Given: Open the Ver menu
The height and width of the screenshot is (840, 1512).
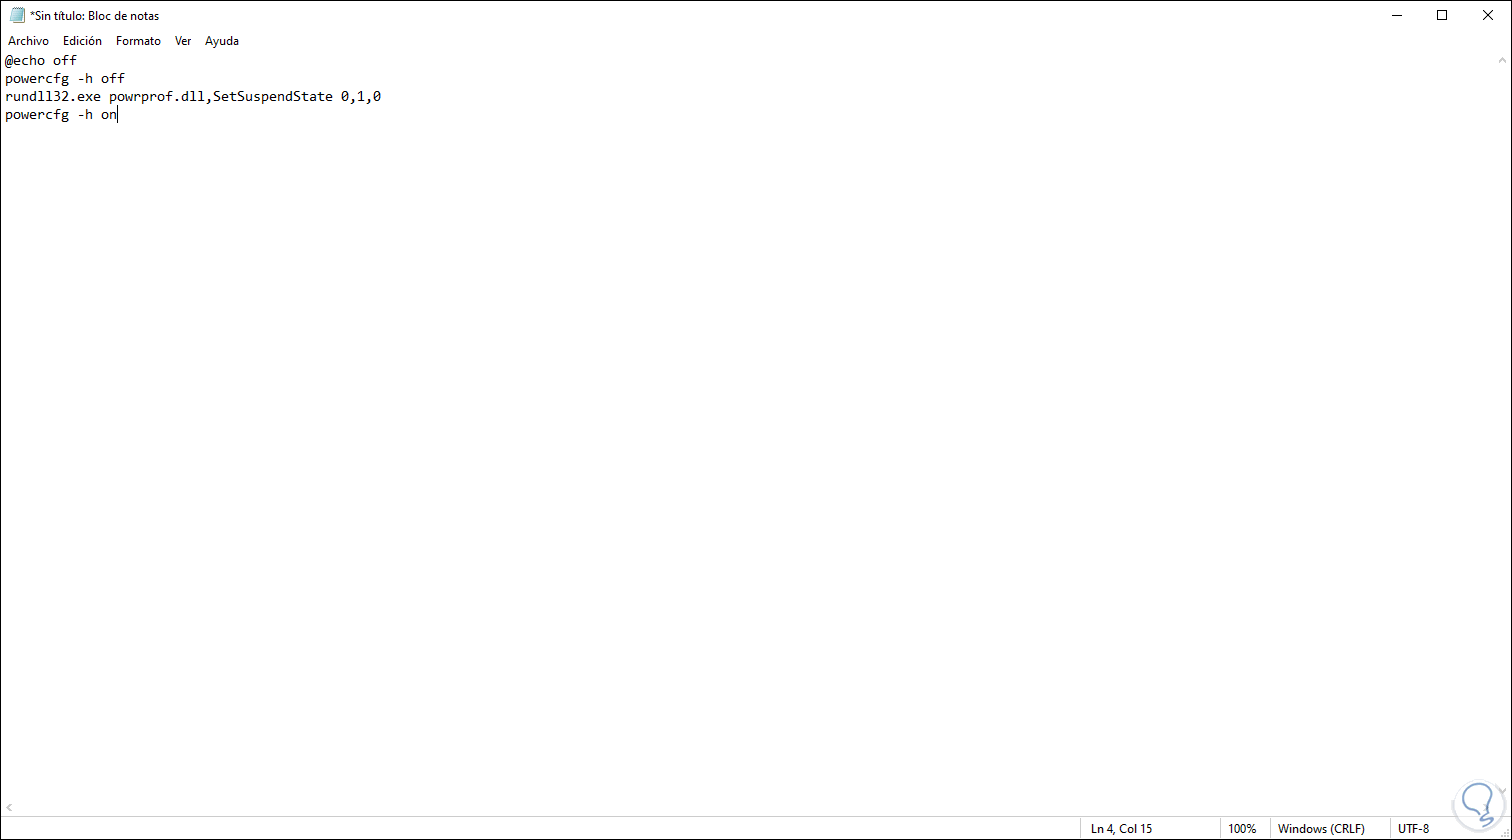Looking at the screenshot, I should click(x=183, y=41).
